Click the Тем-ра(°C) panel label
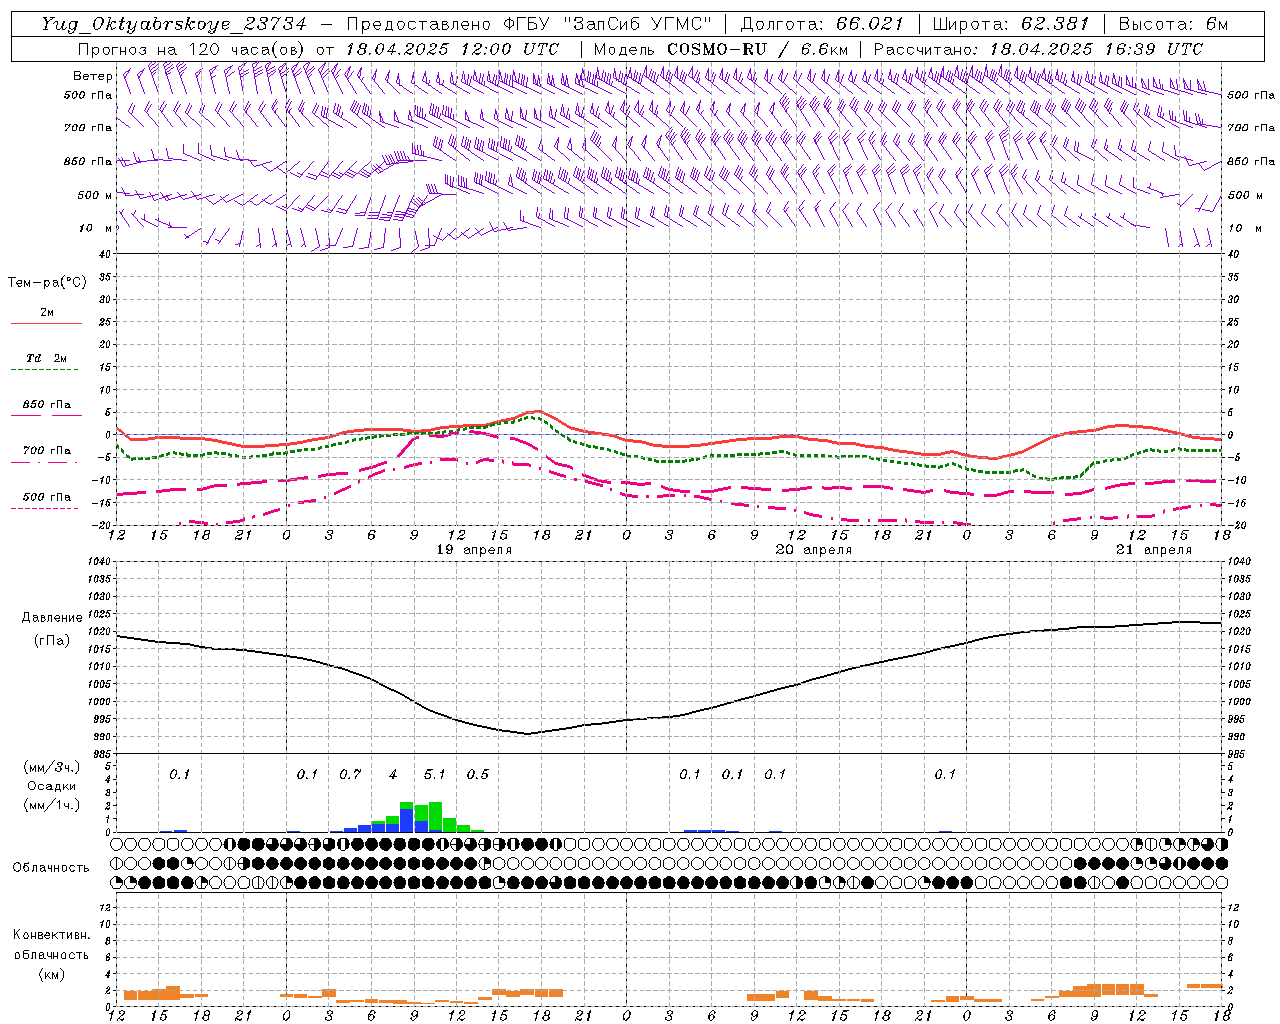Viewport: 1280px width, 1024px height. coord(47,283)
